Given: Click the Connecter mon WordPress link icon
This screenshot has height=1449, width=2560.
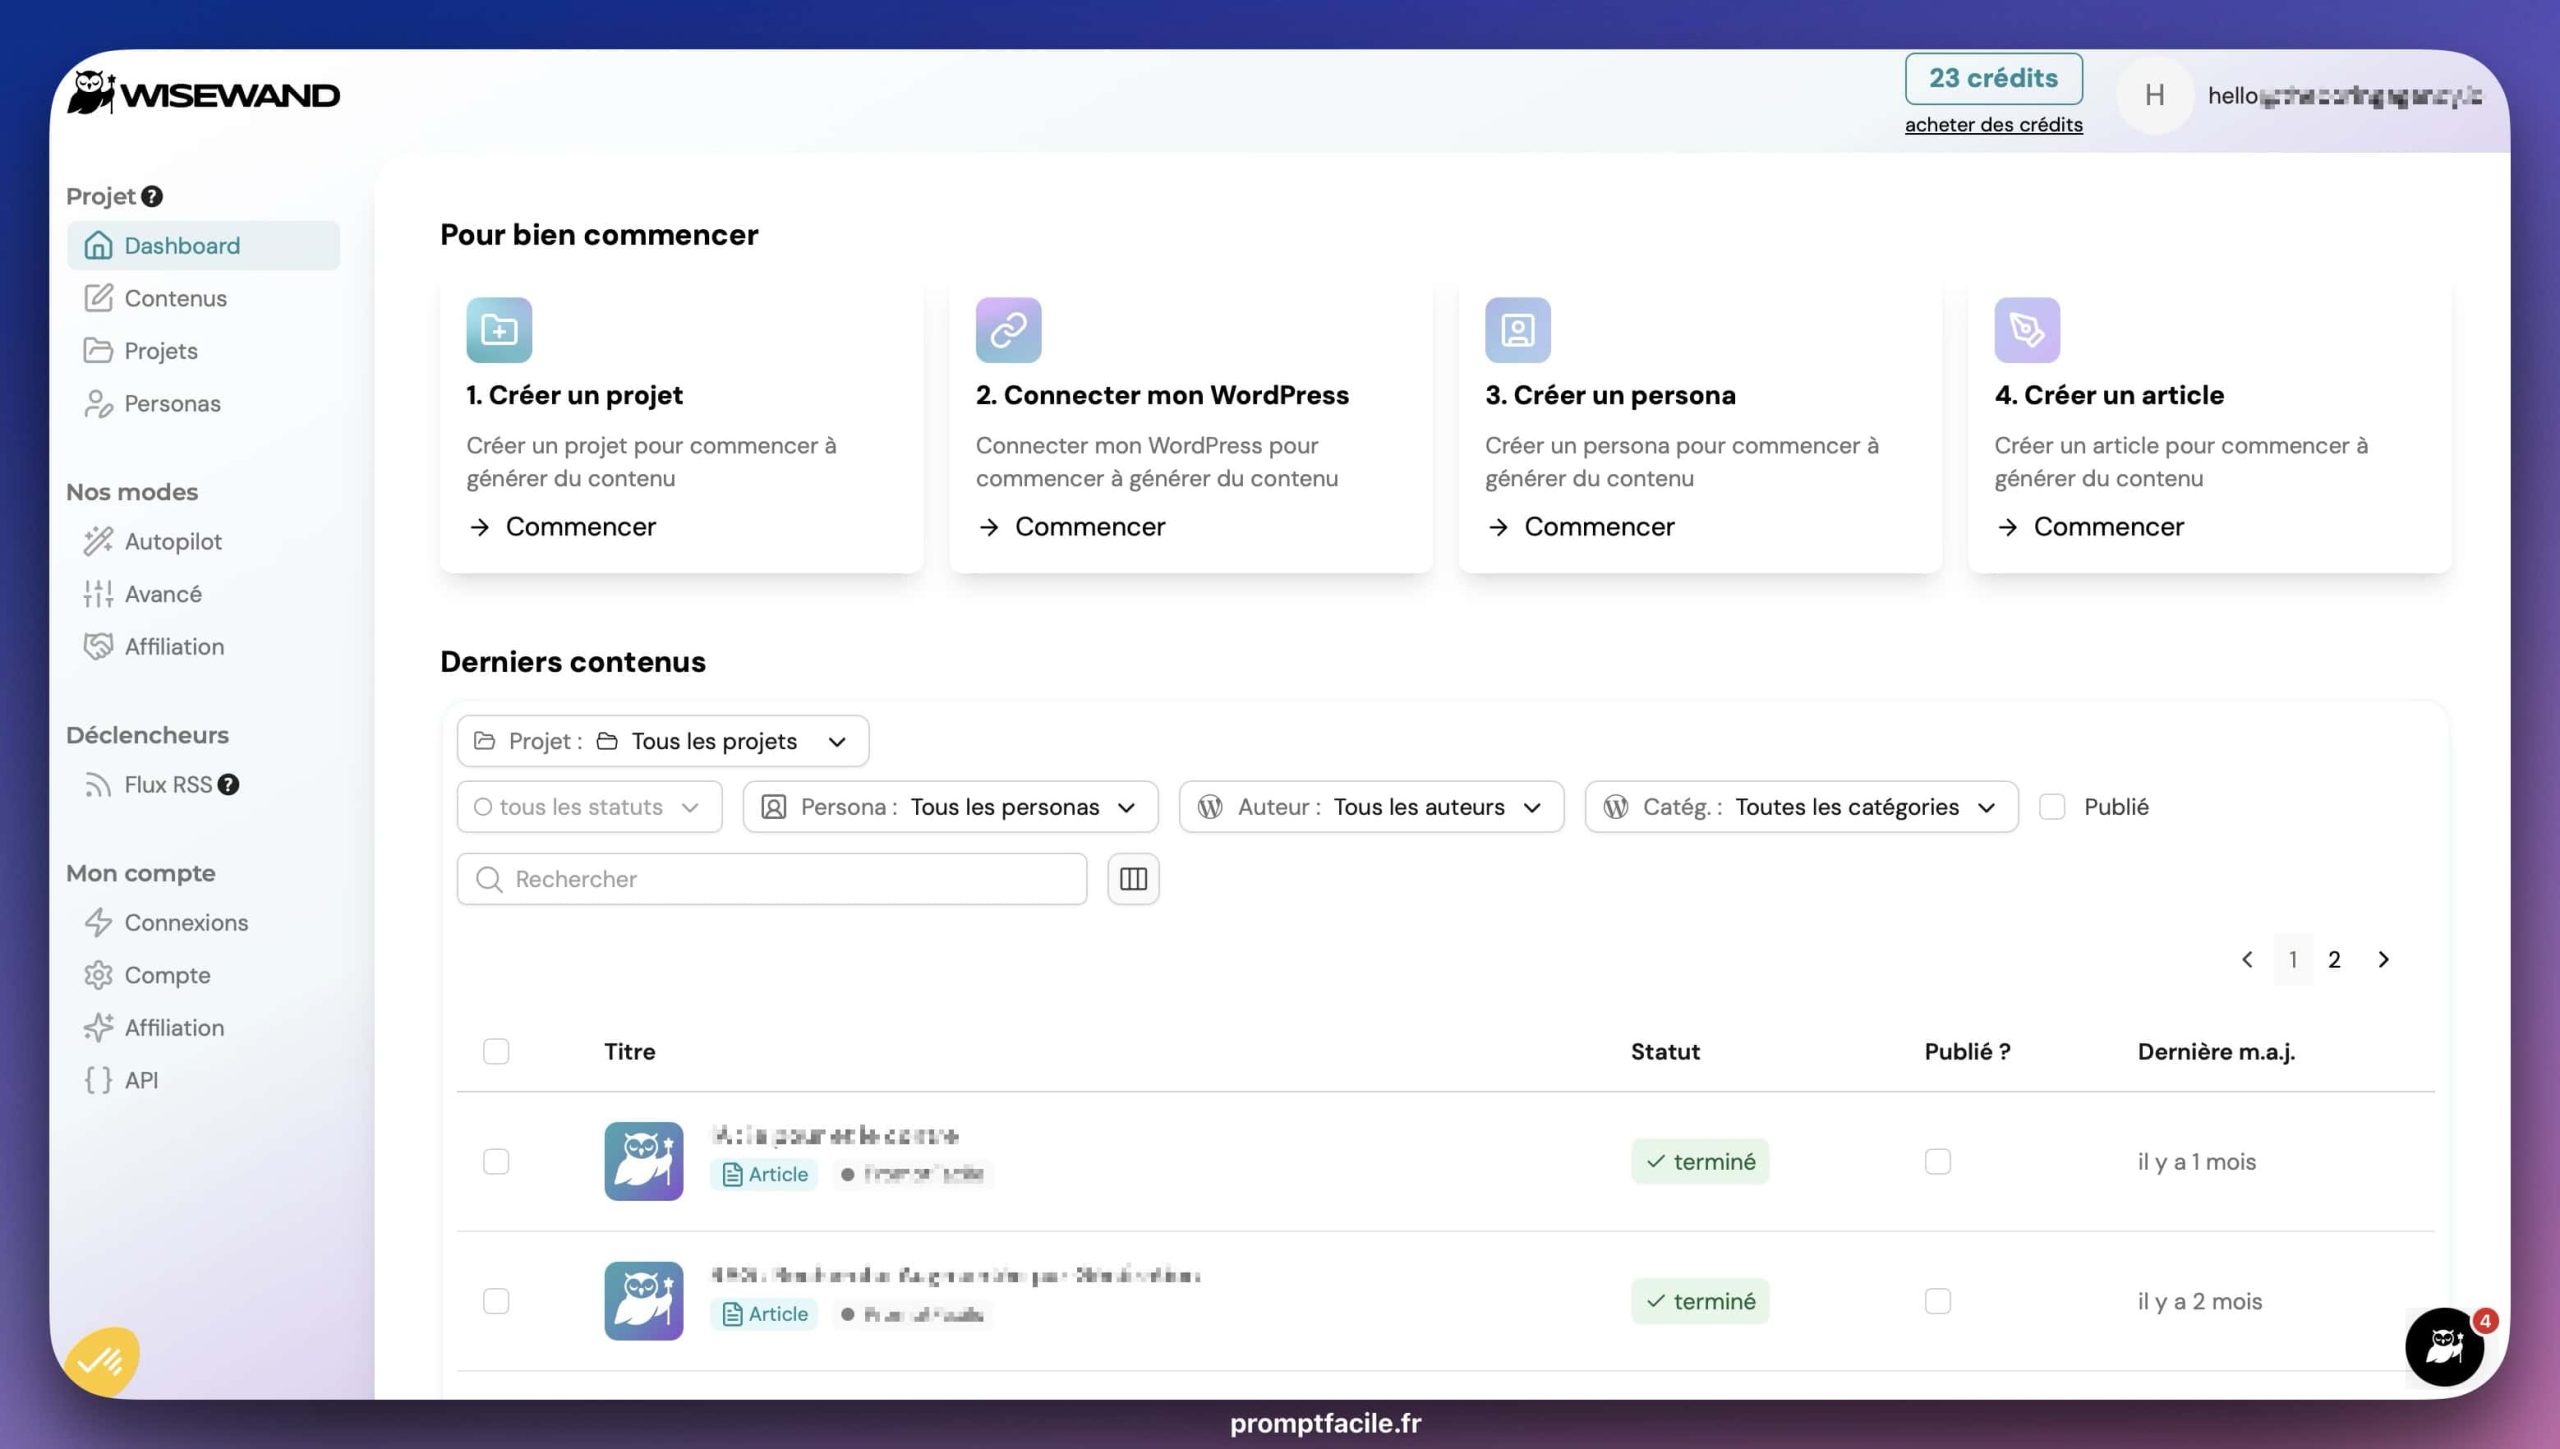Looking at the screenshot, I should click(x=1008, y=330).
